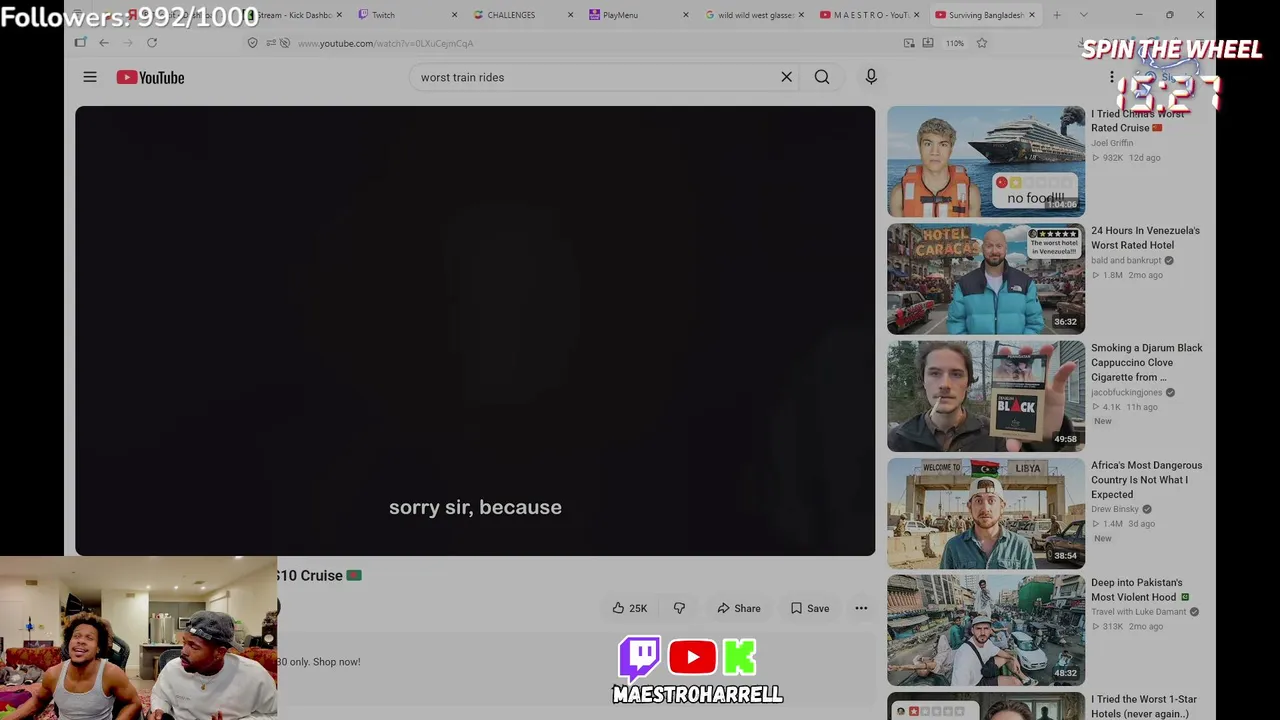The width and height of the screenshot is (1280, 720).
Task: Select the Stream - Kick Dashboard tab
Action: (x=290, y=15)
